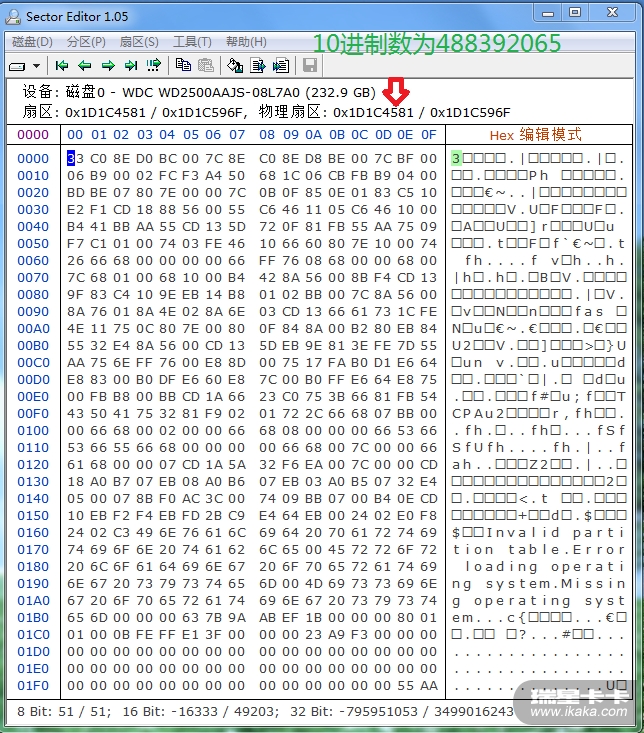Screen dimensions: 644x733
Task: Click ASCII text 'tion table.Error'
Action: [x=538, y=550]
